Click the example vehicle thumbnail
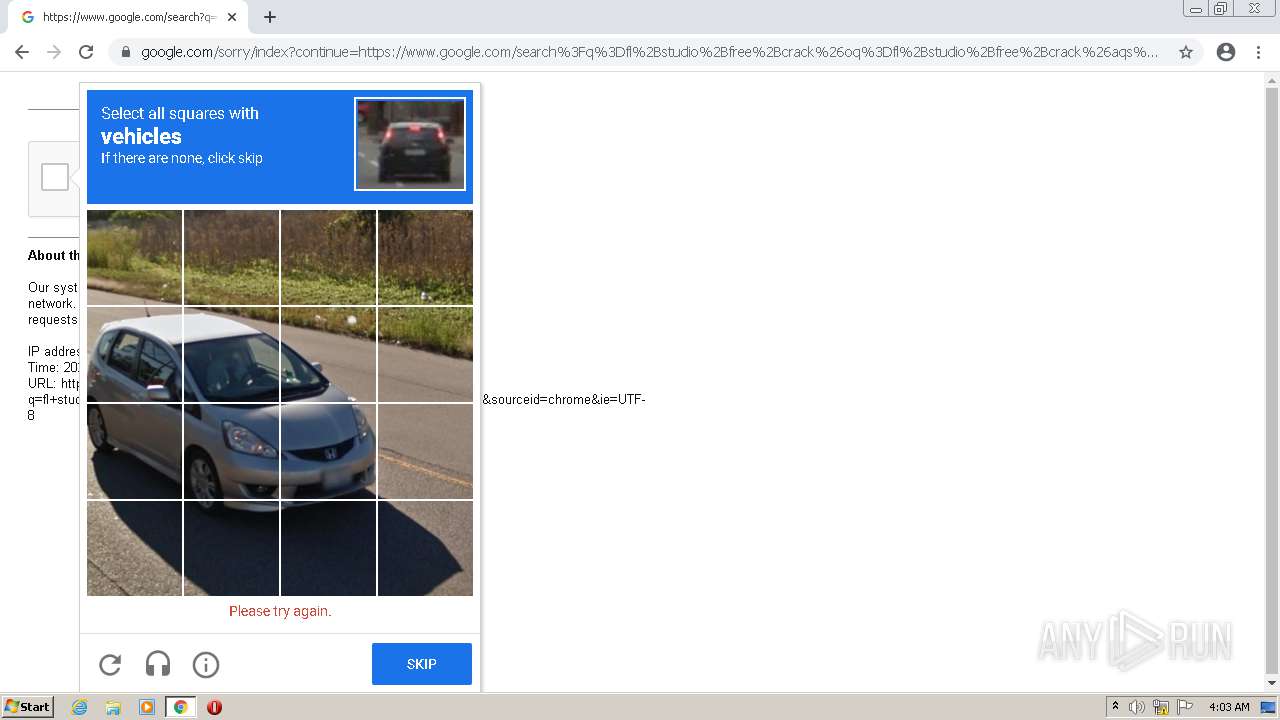The image size is (1280, 720). click(x=410, y=144)
